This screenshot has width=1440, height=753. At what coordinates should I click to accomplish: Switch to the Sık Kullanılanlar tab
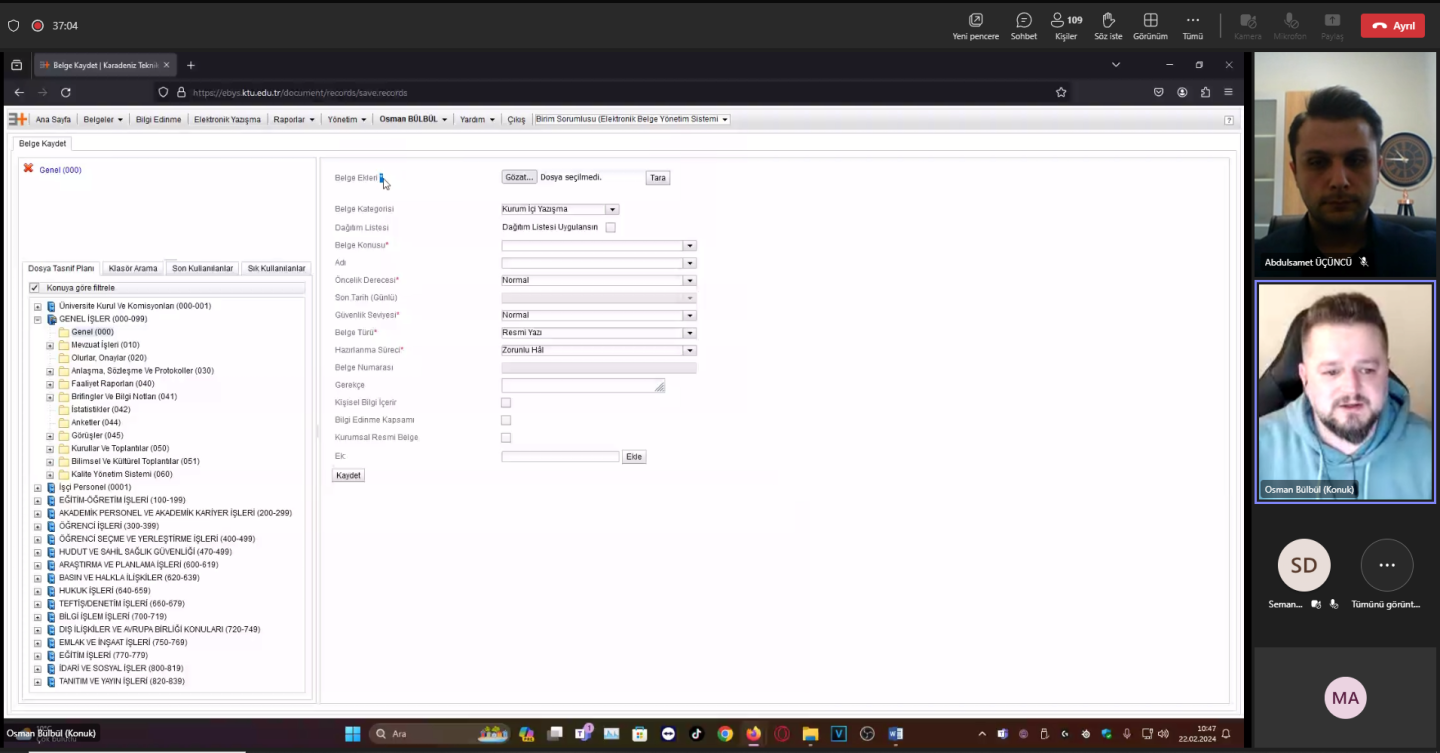[x=276, y=268]
